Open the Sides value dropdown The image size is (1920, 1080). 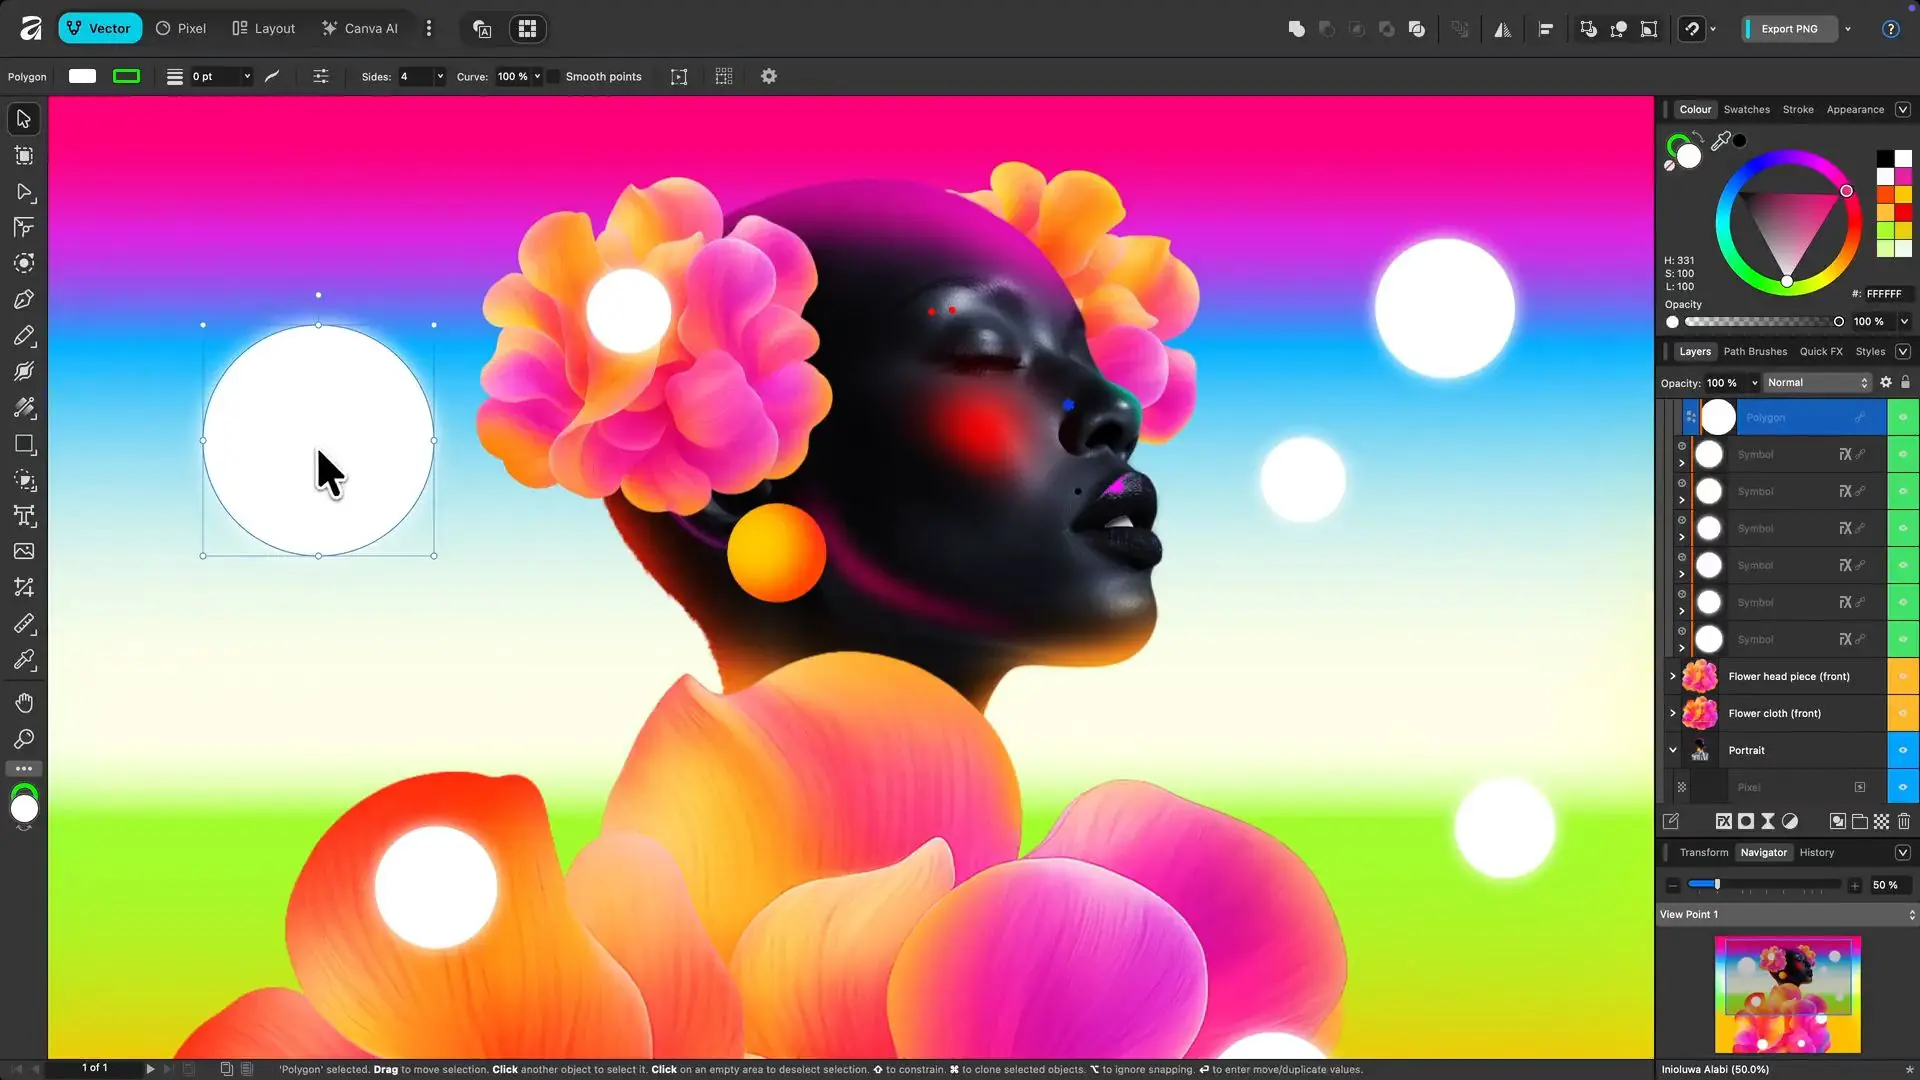click(439, 76)
